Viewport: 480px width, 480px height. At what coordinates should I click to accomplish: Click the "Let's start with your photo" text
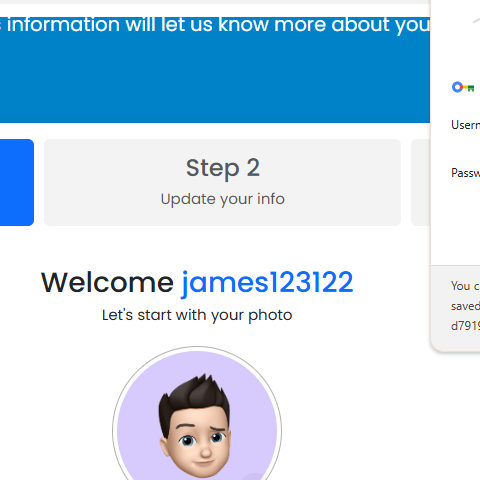[x=197, y=315]
